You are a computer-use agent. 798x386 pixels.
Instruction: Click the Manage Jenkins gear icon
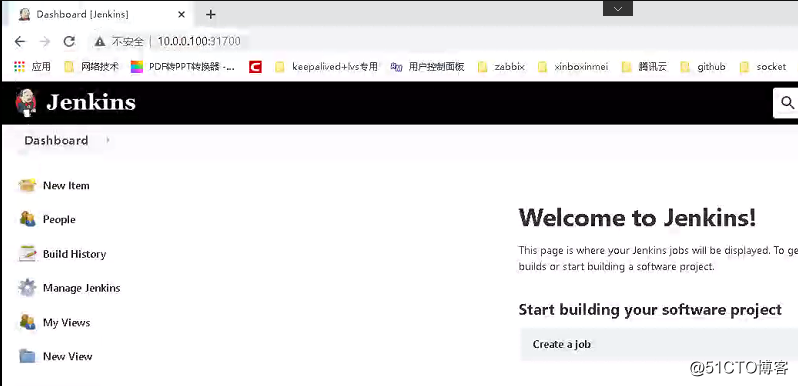(27, 288)
